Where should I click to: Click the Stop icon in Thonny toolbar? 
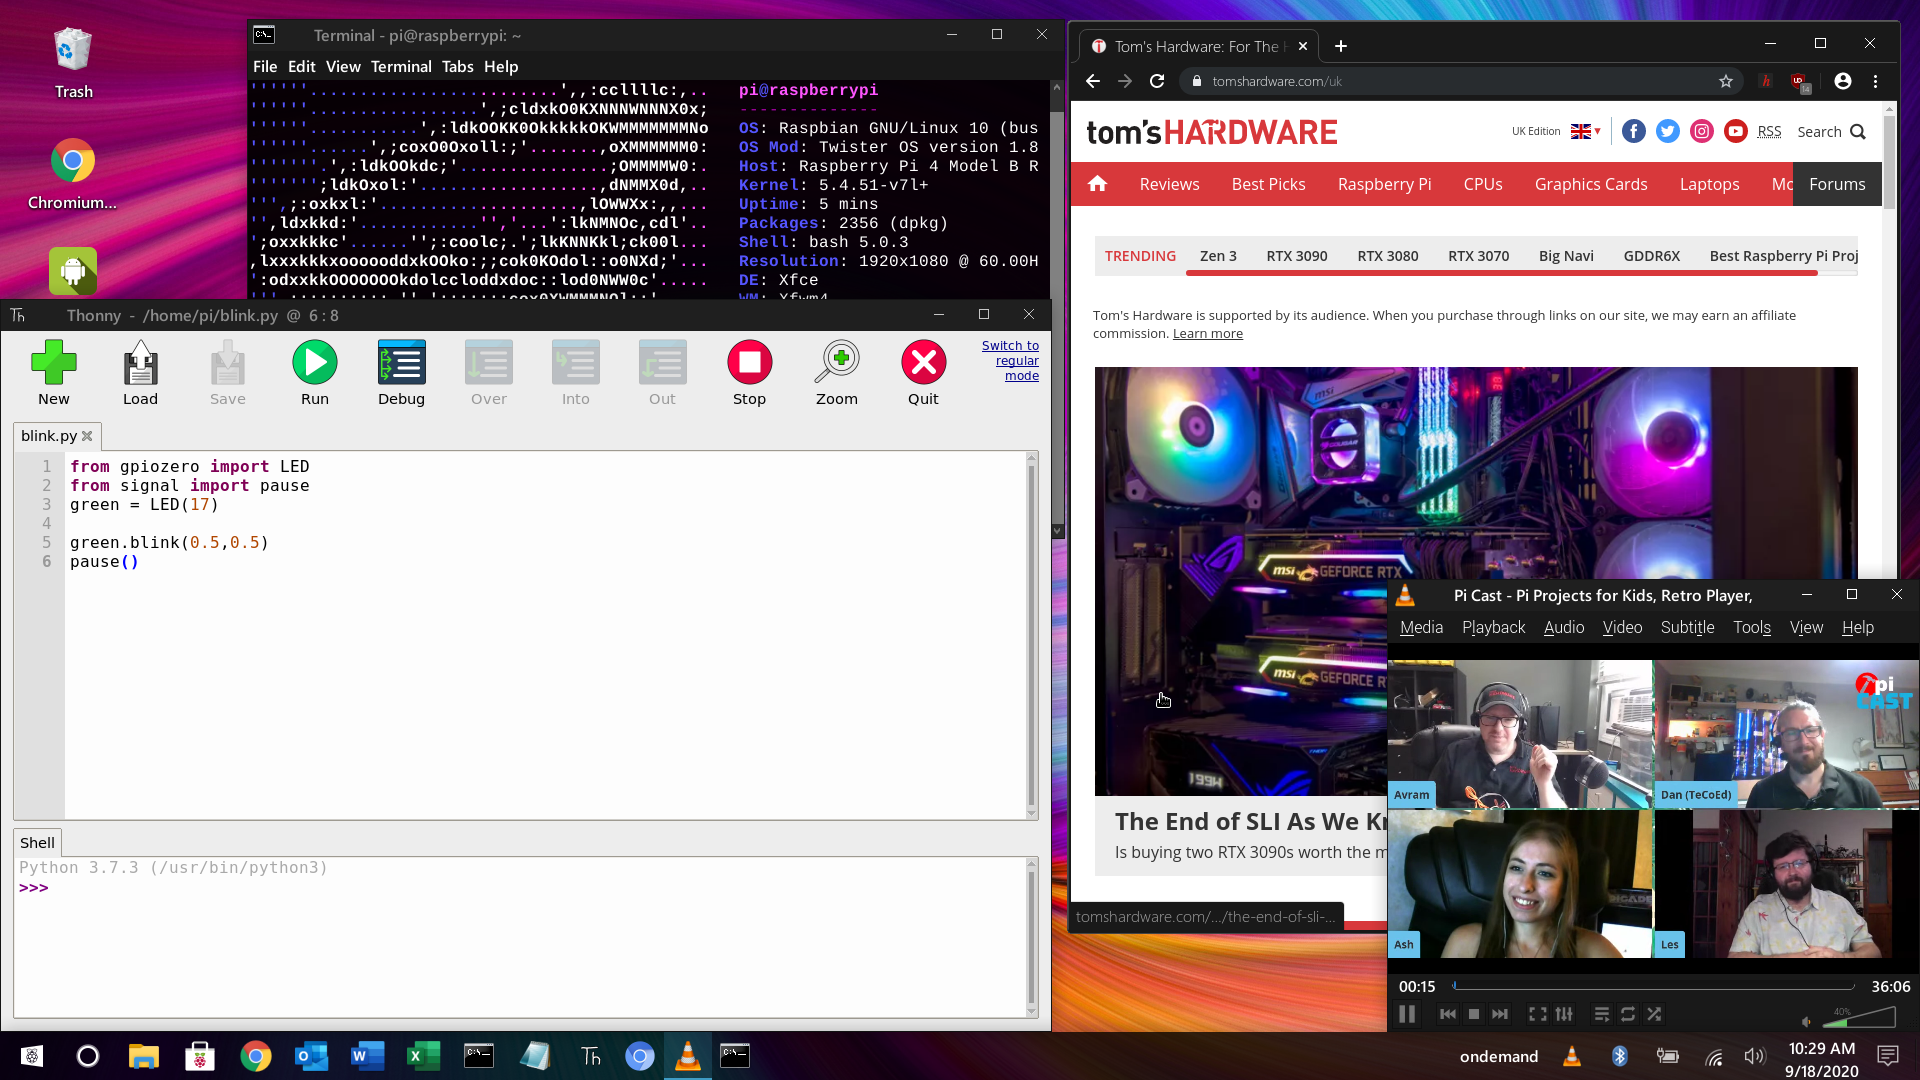tap(749, 363)
